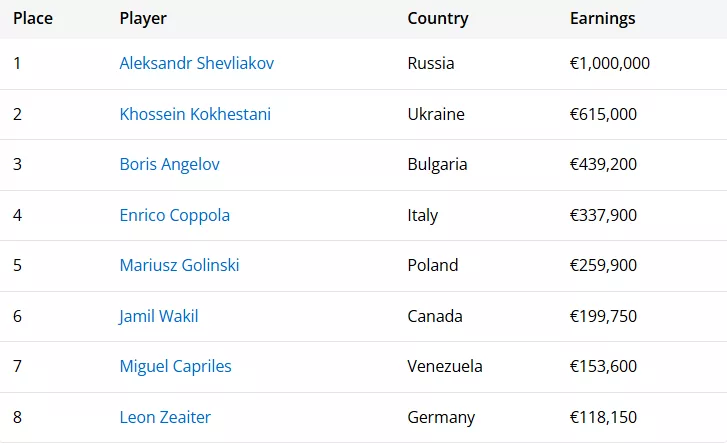Follow the Leon Zeaiter link
727x443 pixels.
point(165,417)
